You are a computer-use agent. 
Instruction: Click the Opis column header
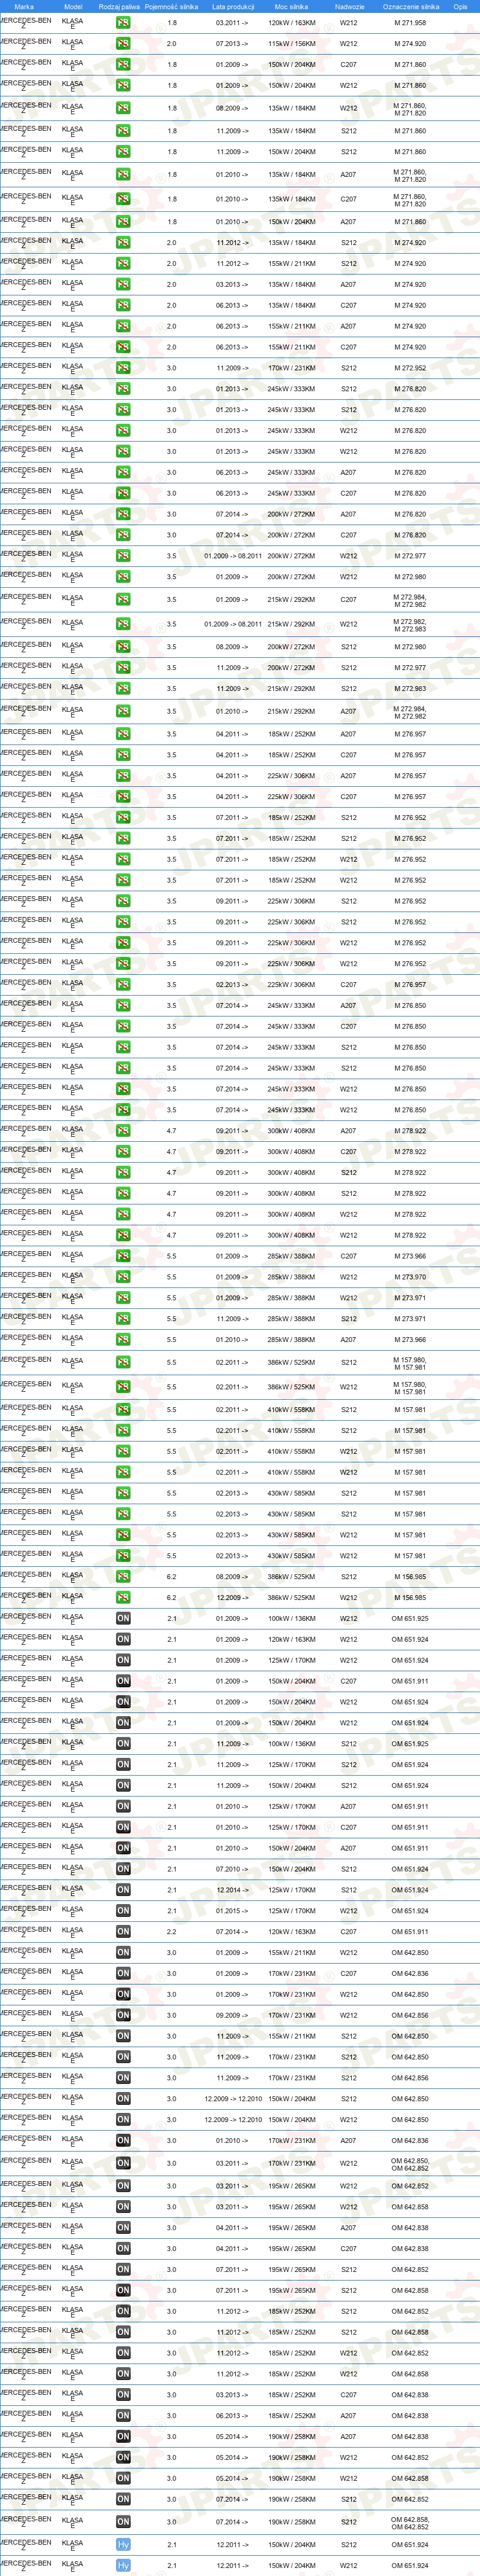click(x=460, y=6)
